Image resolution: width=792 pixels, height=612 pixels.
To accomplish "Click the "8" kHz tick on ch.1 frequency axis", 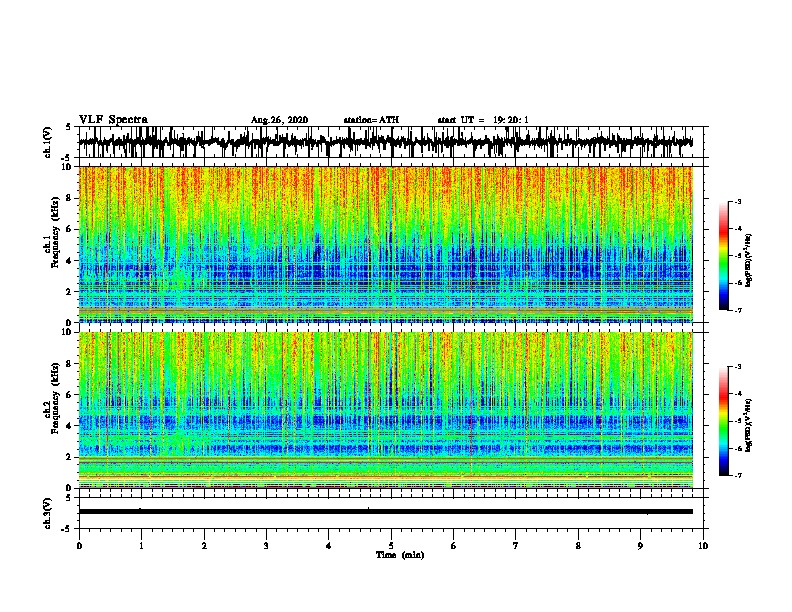I will point(70,198).
